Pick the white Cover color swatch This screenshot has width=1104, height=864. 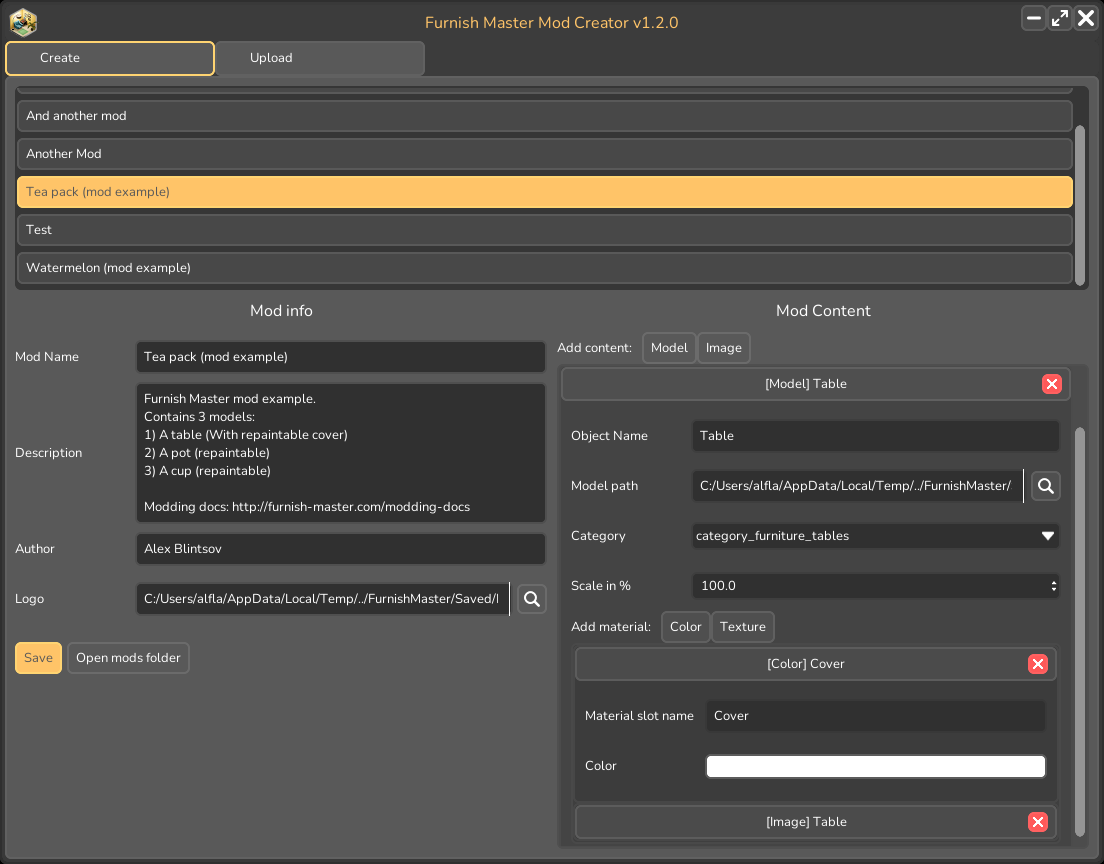point(875,766)
